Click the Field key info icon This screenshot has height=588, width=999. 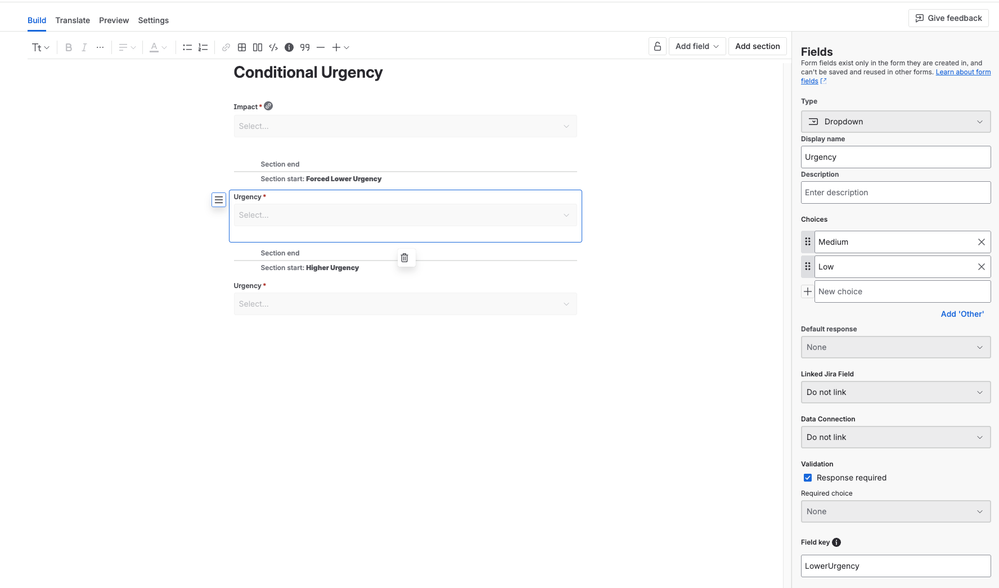point(837,542)
